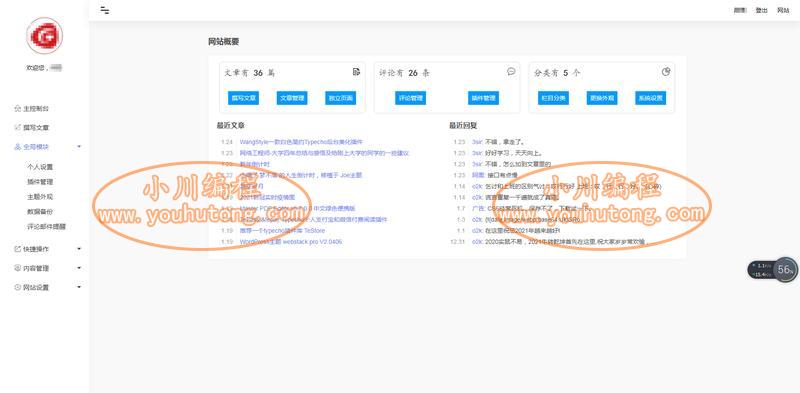Open 主题外观 submenu item
800x393 pixels.
tap(40, 196)
